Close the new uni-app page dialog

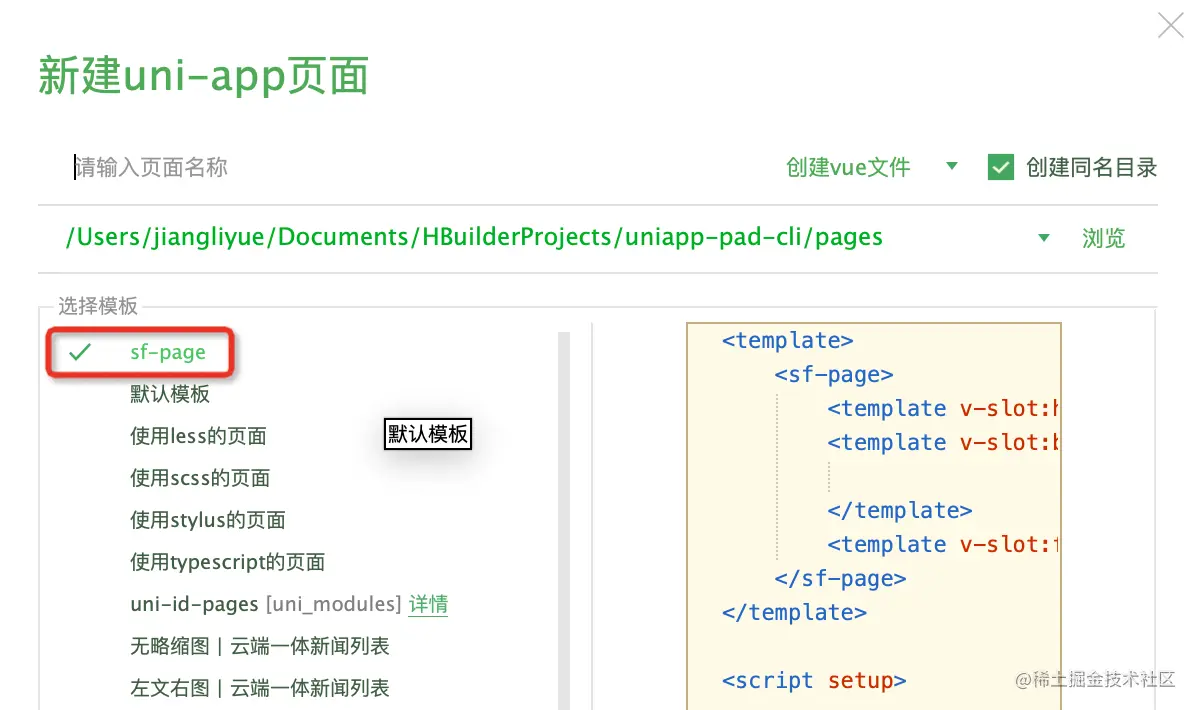(1170, 25)
